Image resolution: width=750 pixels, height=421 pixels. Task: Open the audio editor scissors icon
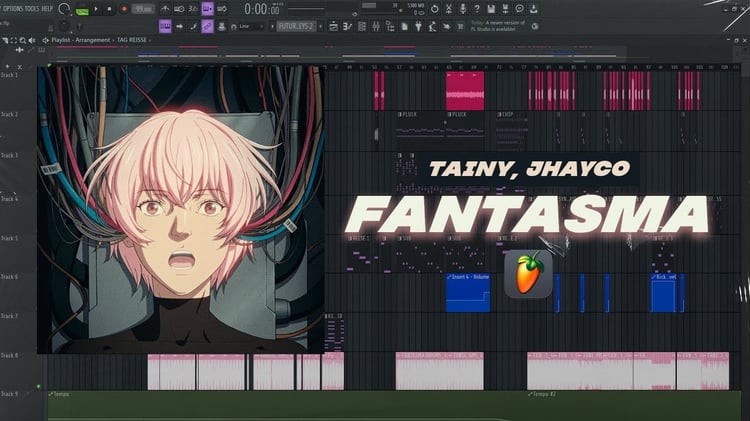pos(449,9)
